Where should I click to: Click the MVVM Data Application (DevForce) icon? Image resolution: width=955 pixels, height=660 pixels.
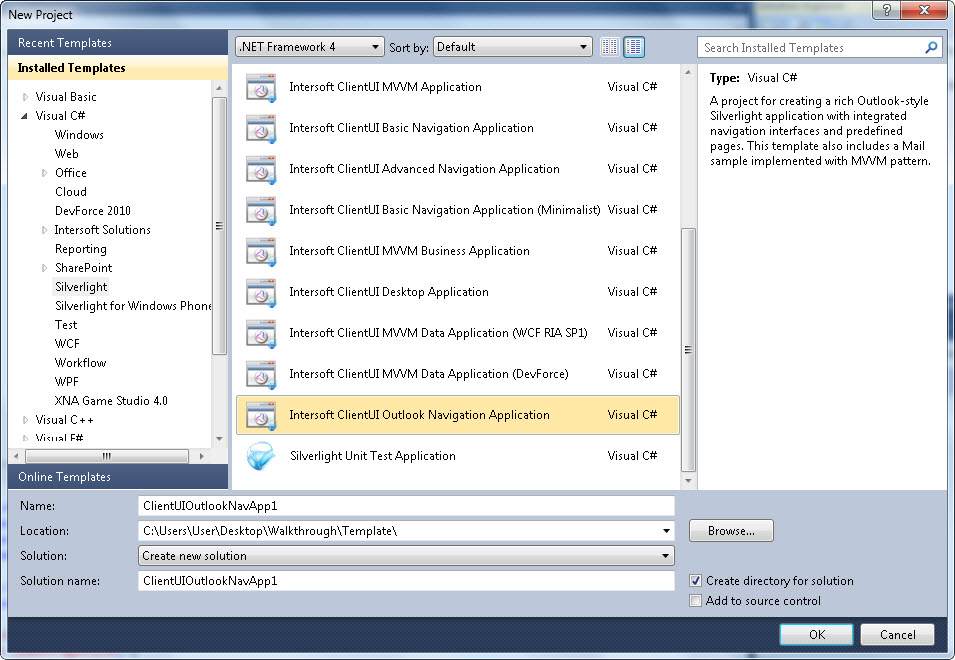(261, 374)
